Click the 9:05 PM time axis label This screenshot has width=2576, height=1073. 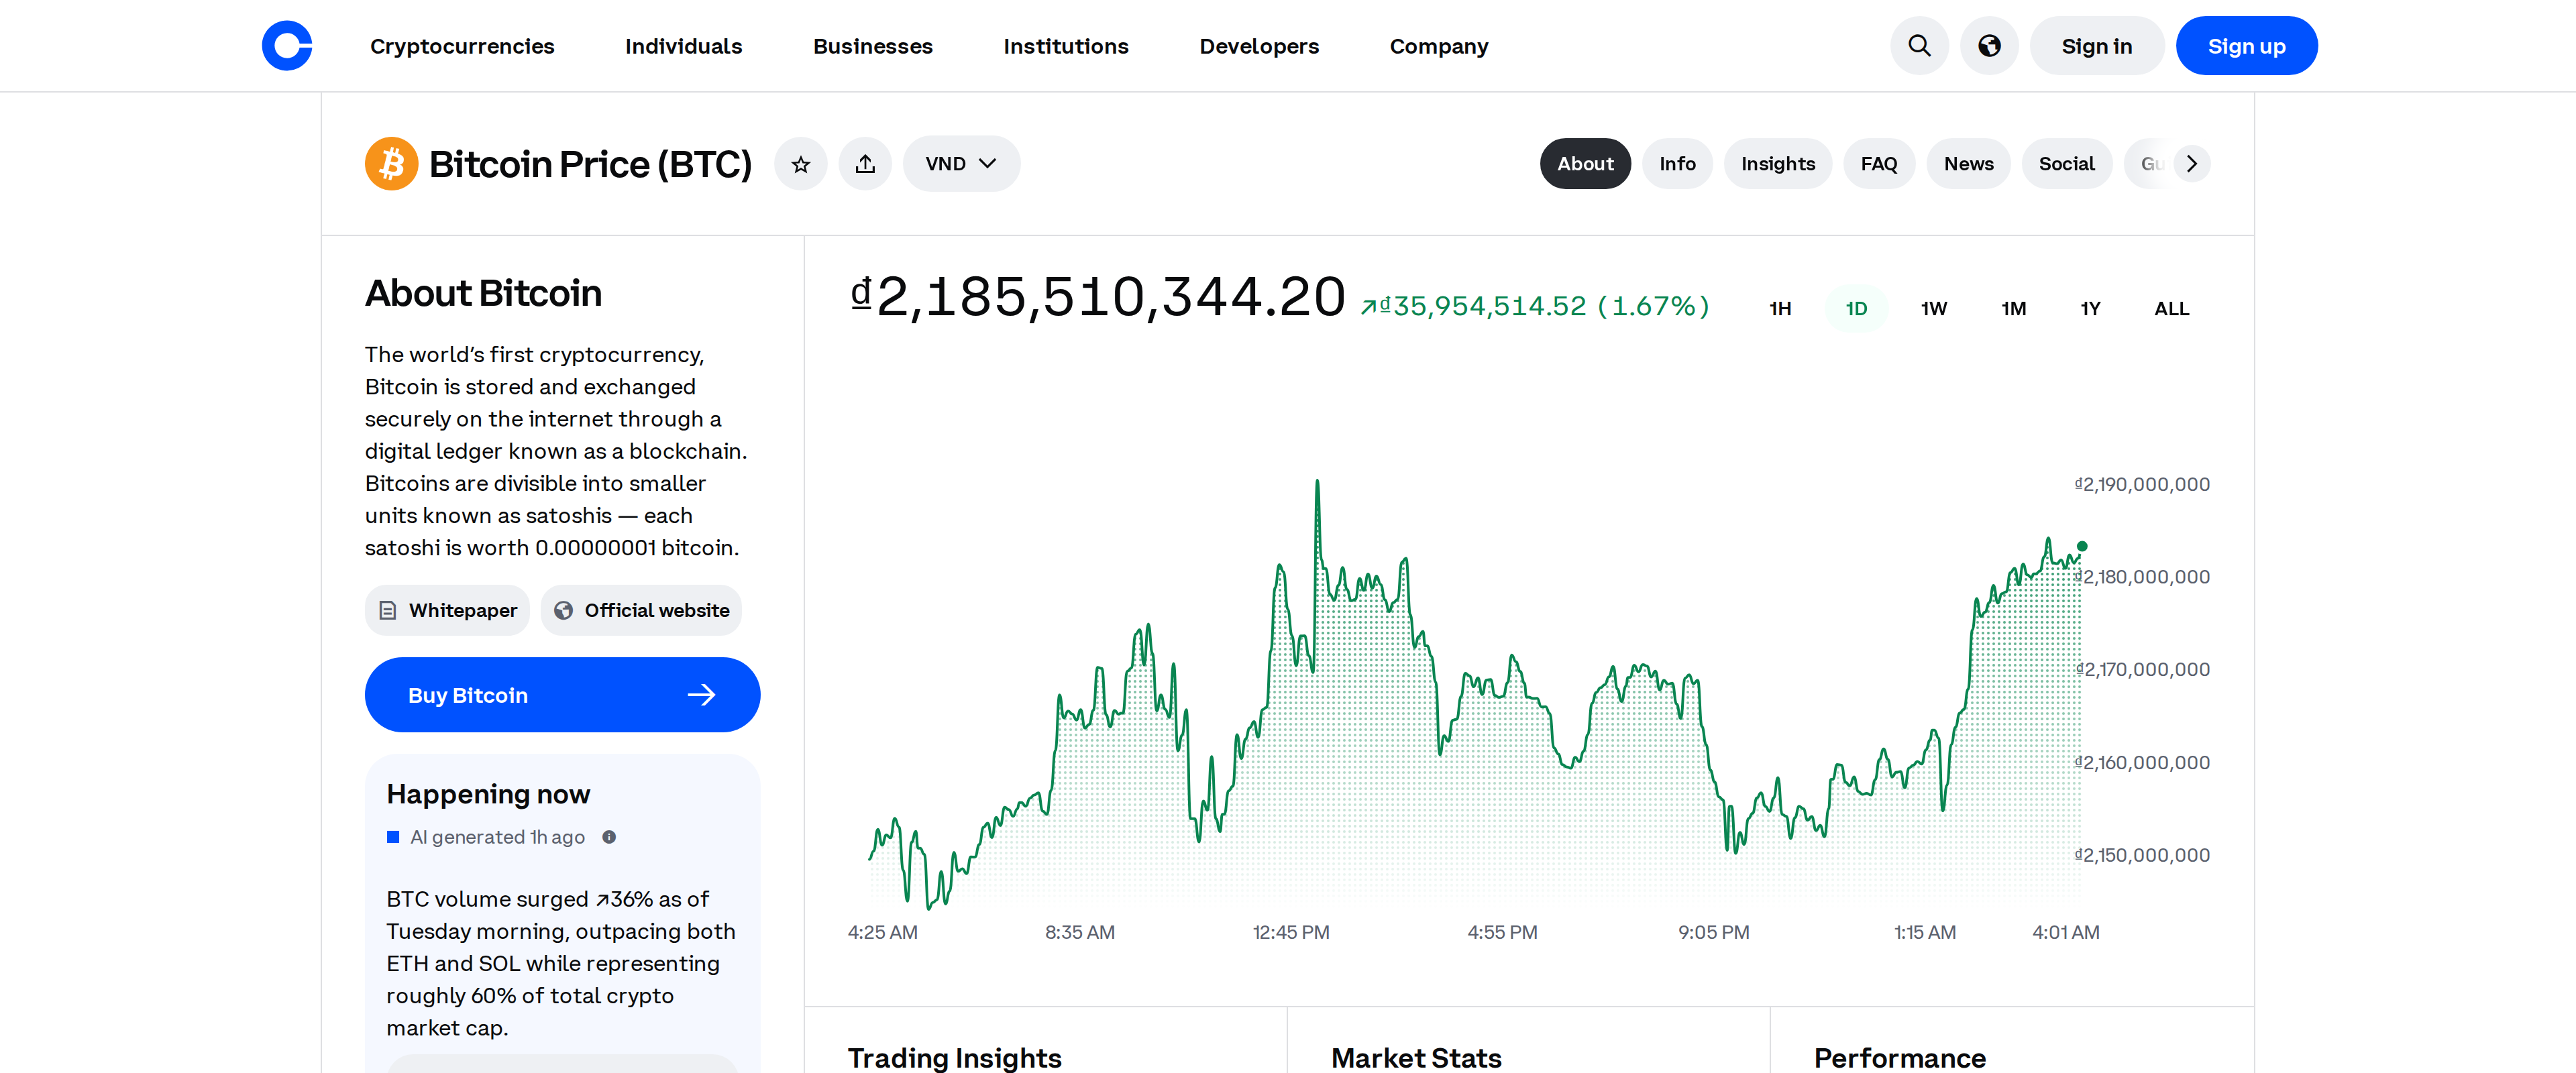(x=1714, y=932)
